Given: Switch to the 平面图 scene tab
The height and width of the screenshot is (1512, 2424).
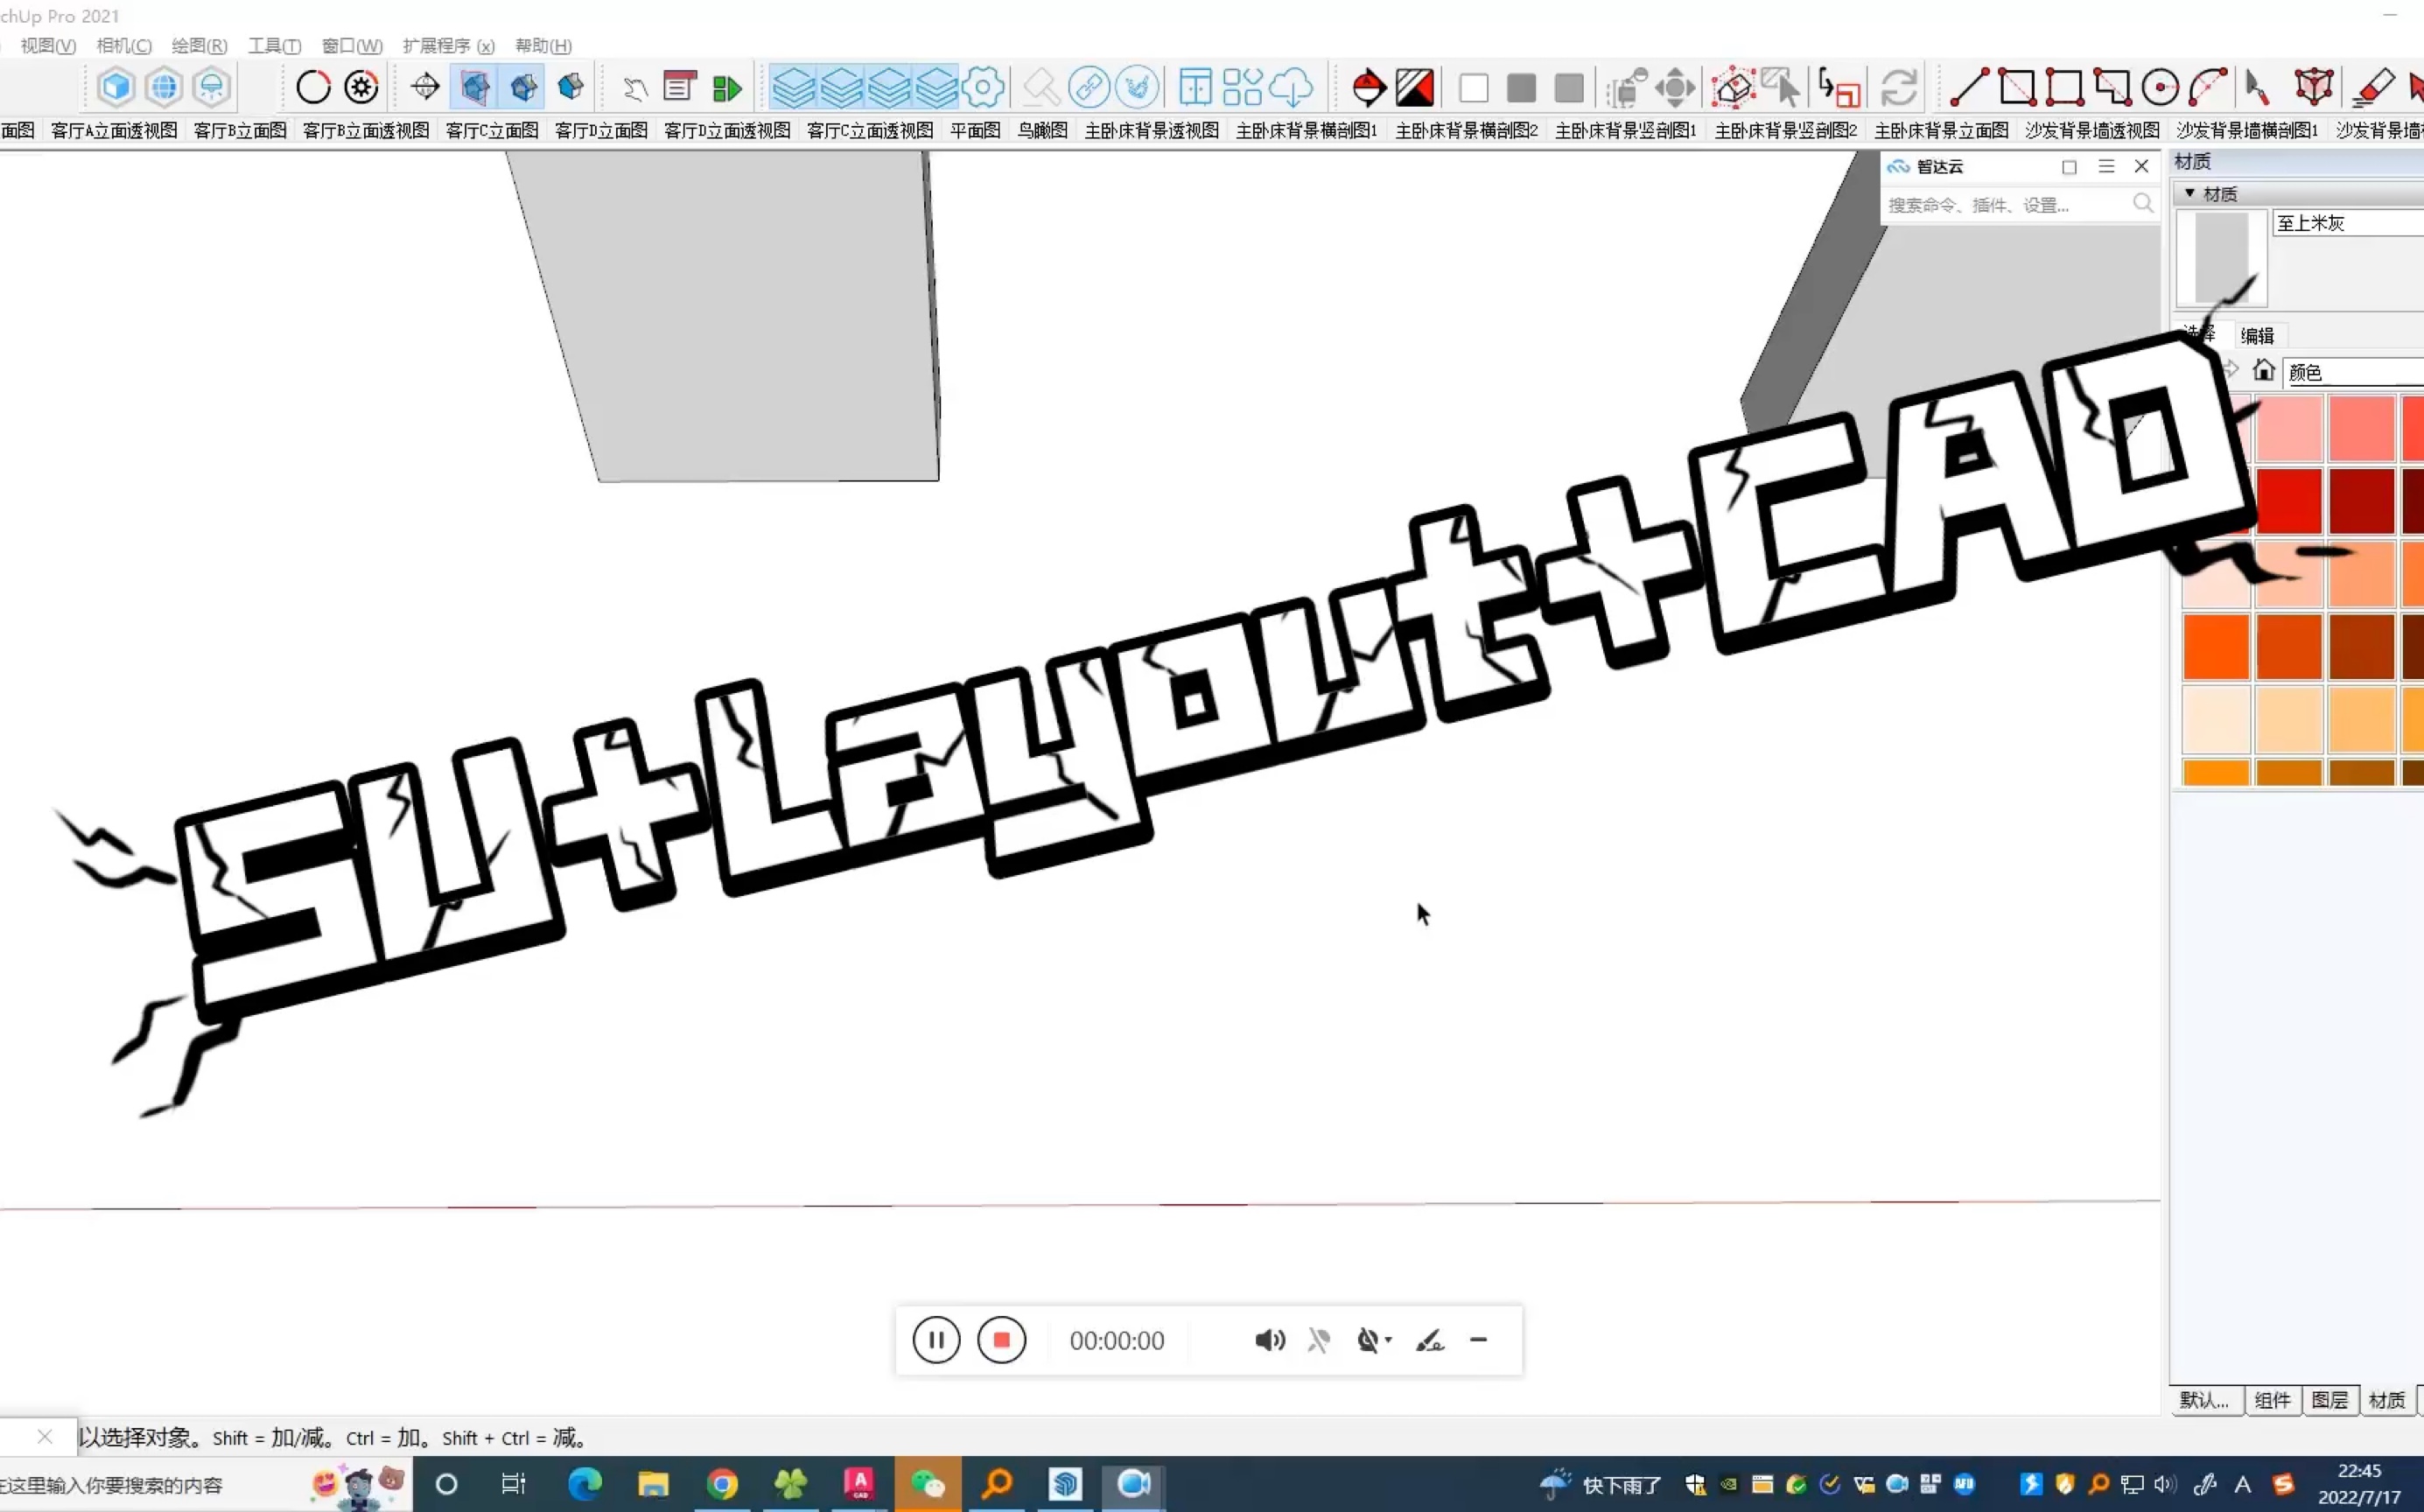Looking at the screenshot, I should (974, 131).
